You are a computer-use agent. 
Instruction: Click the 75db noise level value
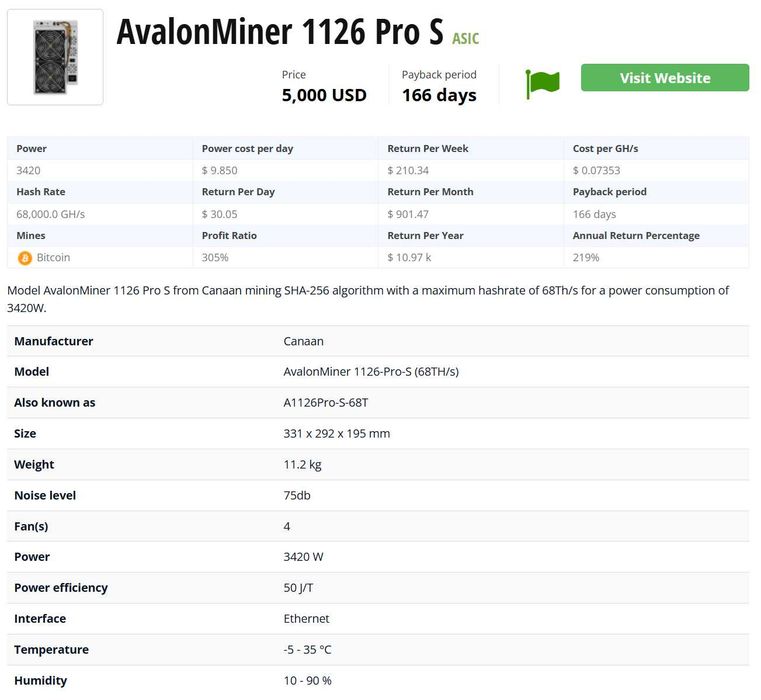(x=297, y=496)
